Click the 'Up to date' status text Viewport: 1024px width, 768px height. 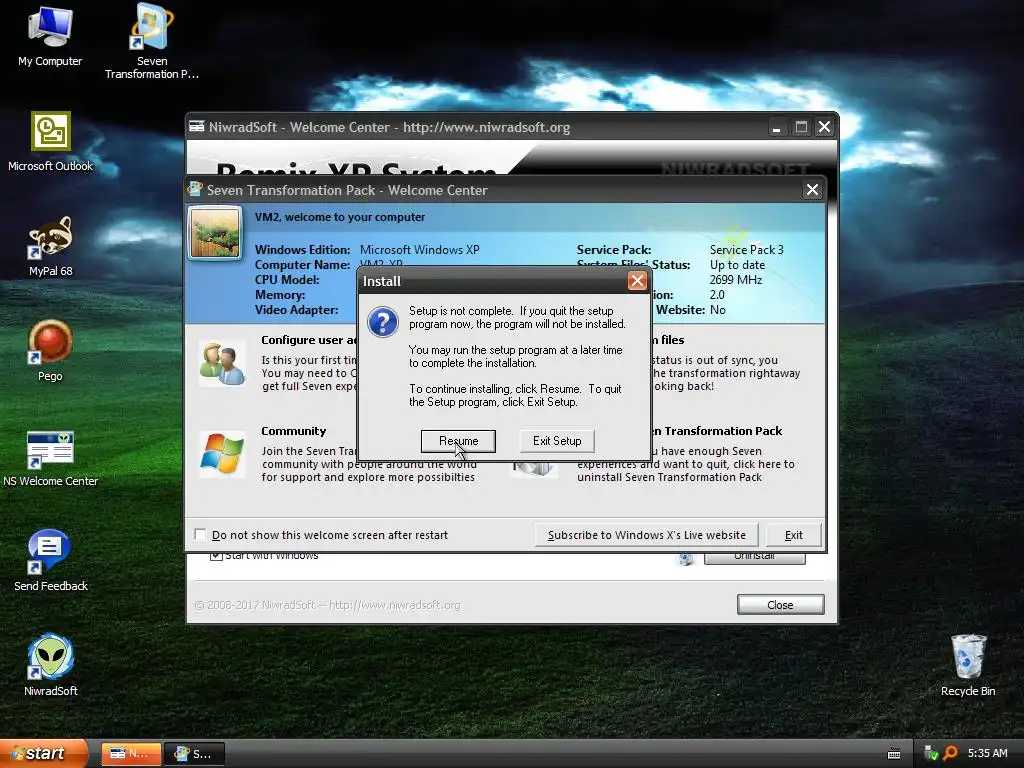point(737,264)
